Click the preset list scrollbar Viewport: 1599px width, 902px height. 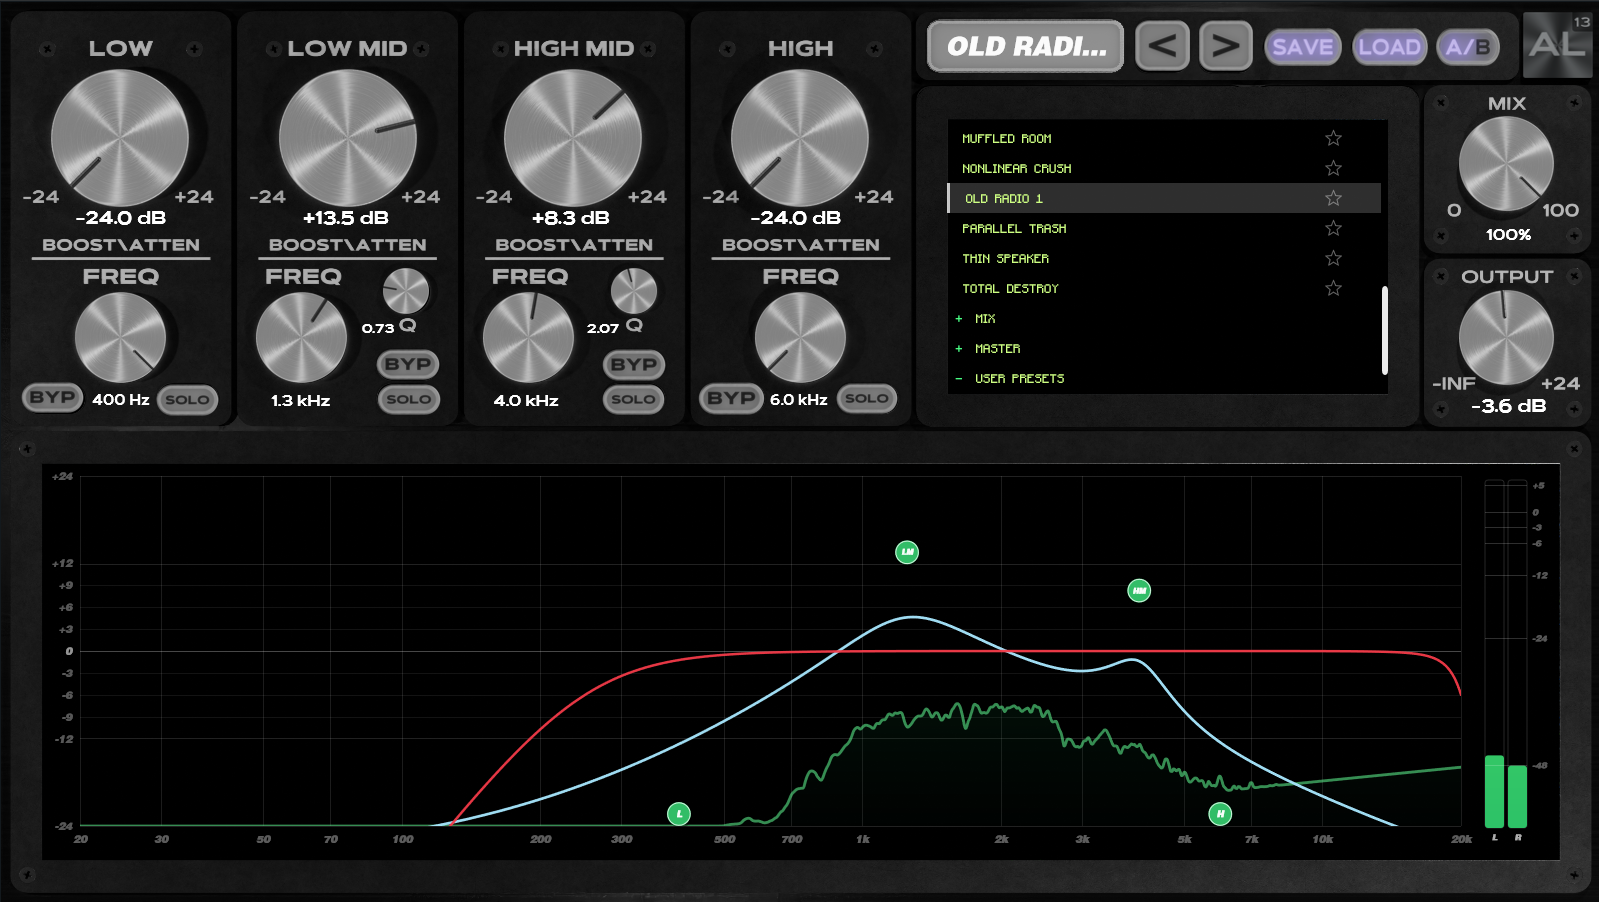tap(1384, 330)
